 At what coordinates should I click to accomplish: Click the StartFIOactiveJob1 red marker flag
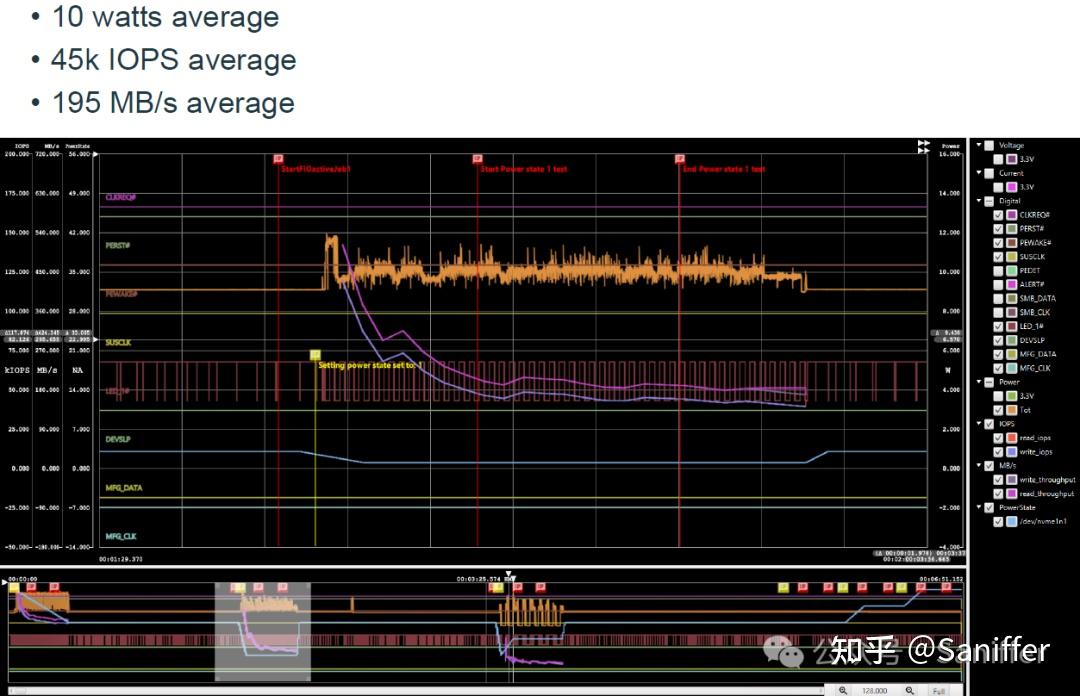pos(278,158)
